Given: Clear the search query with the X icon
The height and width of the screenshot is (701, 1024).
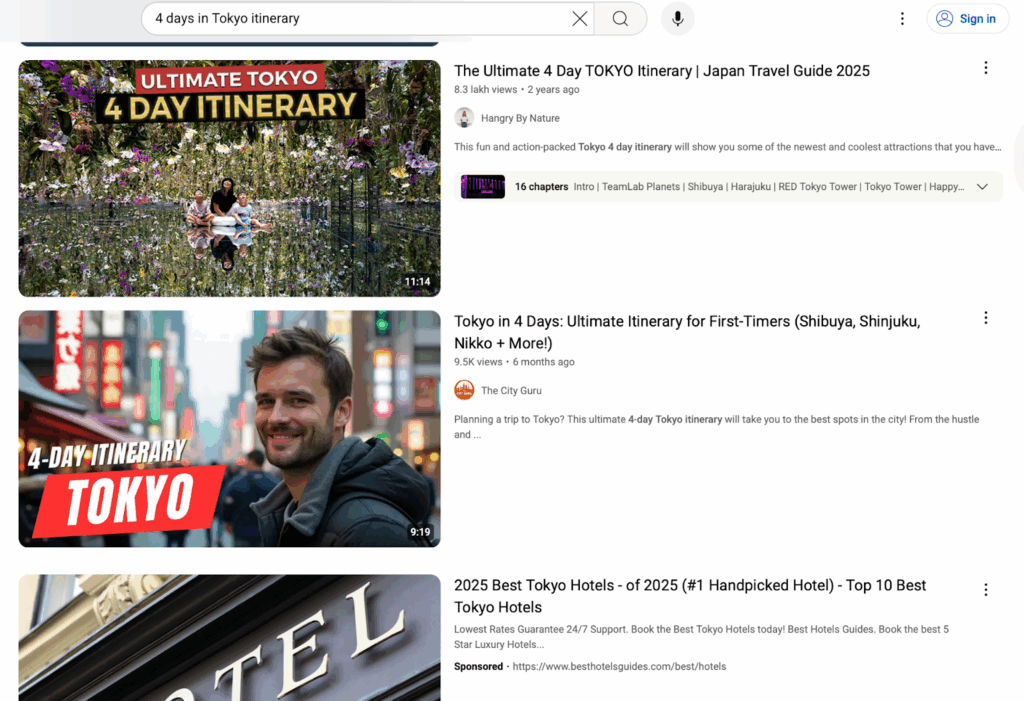Looking at the screenshot, I should [579, 18].
